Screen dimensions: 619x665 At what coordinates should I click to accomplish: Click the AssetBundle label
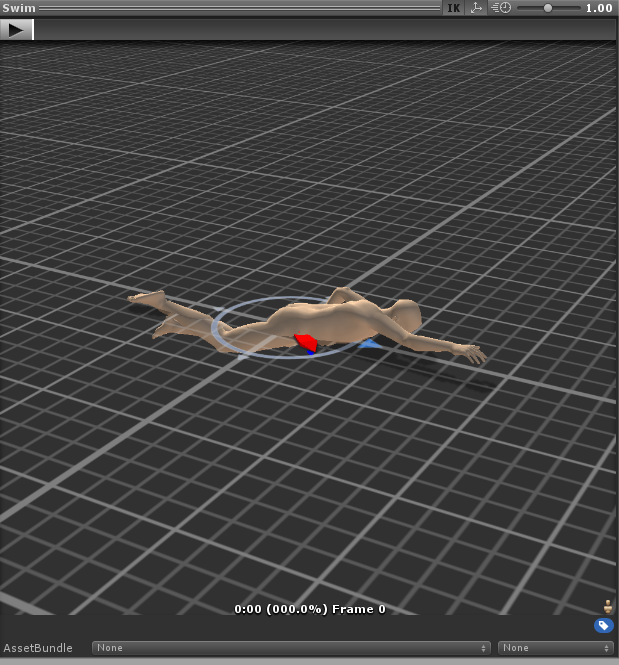point(38,648)
